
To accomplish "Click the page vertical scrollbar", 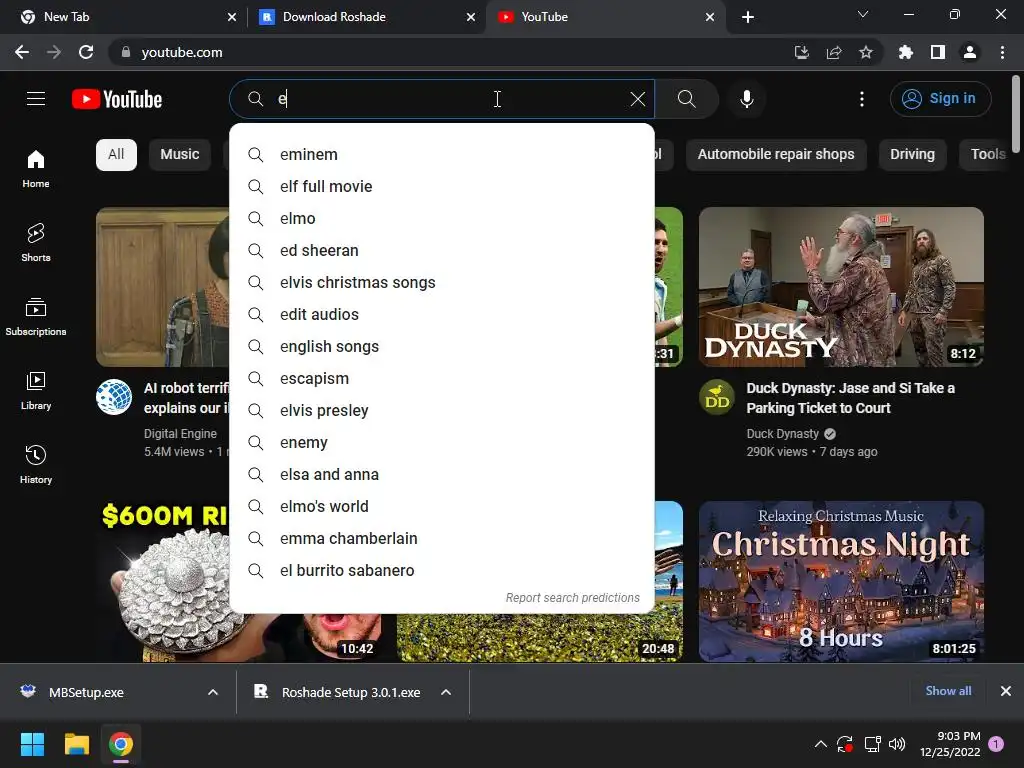I will click(x=1016, y=115).
